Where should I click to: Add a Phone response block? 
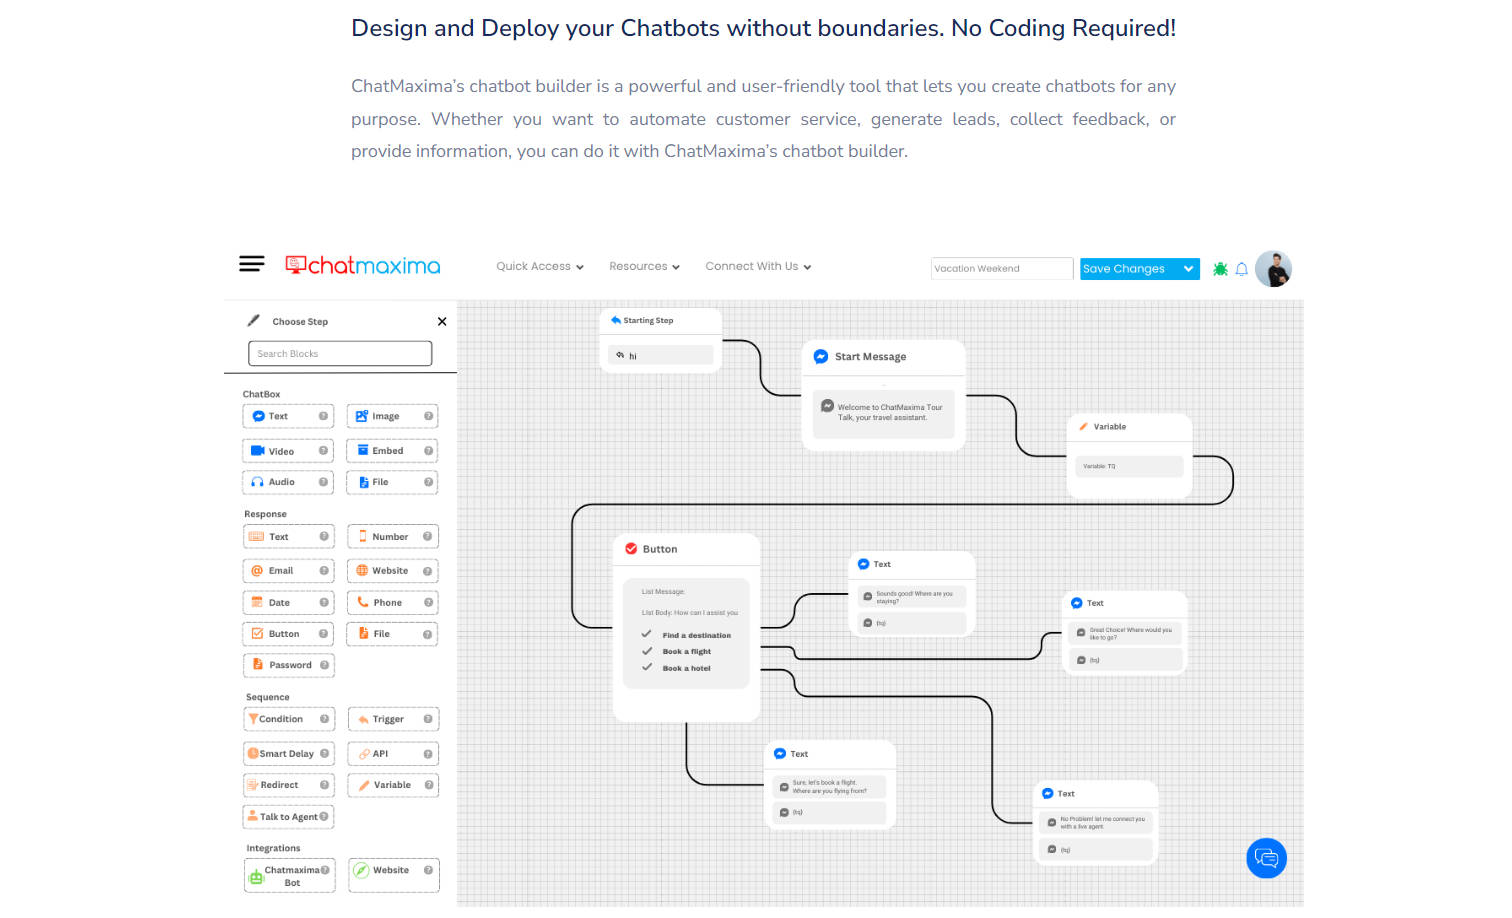point(393,603)
